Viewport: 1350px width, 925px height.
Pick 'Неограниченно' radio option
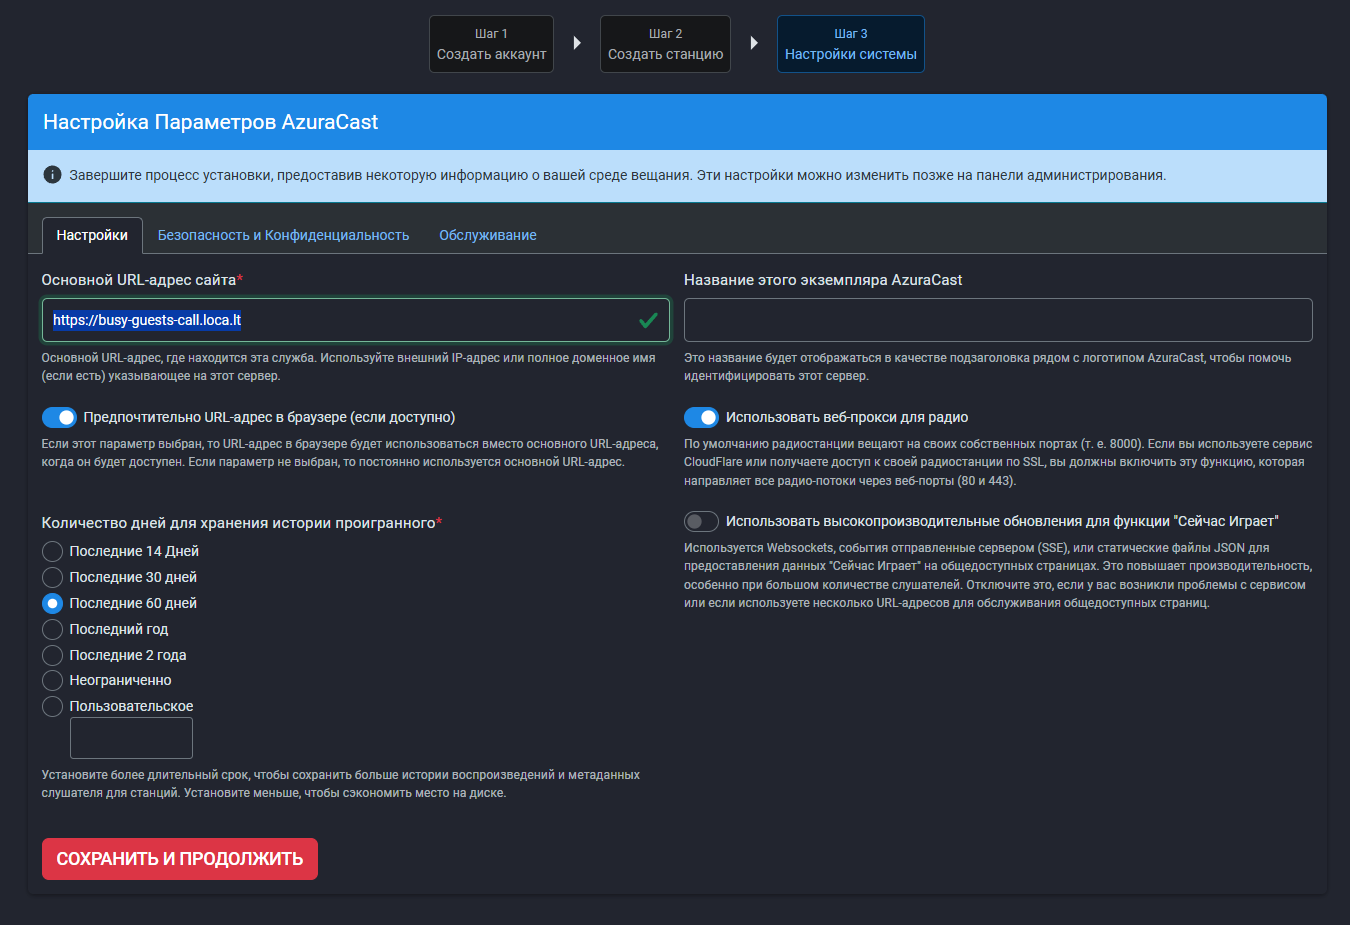pyautogui.click(x=53, y=680)
